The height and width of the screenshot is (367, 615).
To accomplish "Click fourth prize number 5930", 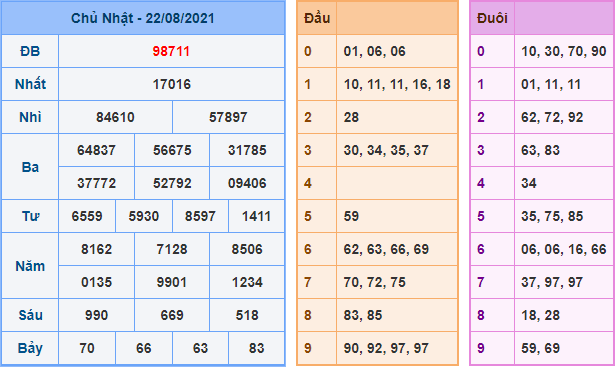I will point(144,216).
